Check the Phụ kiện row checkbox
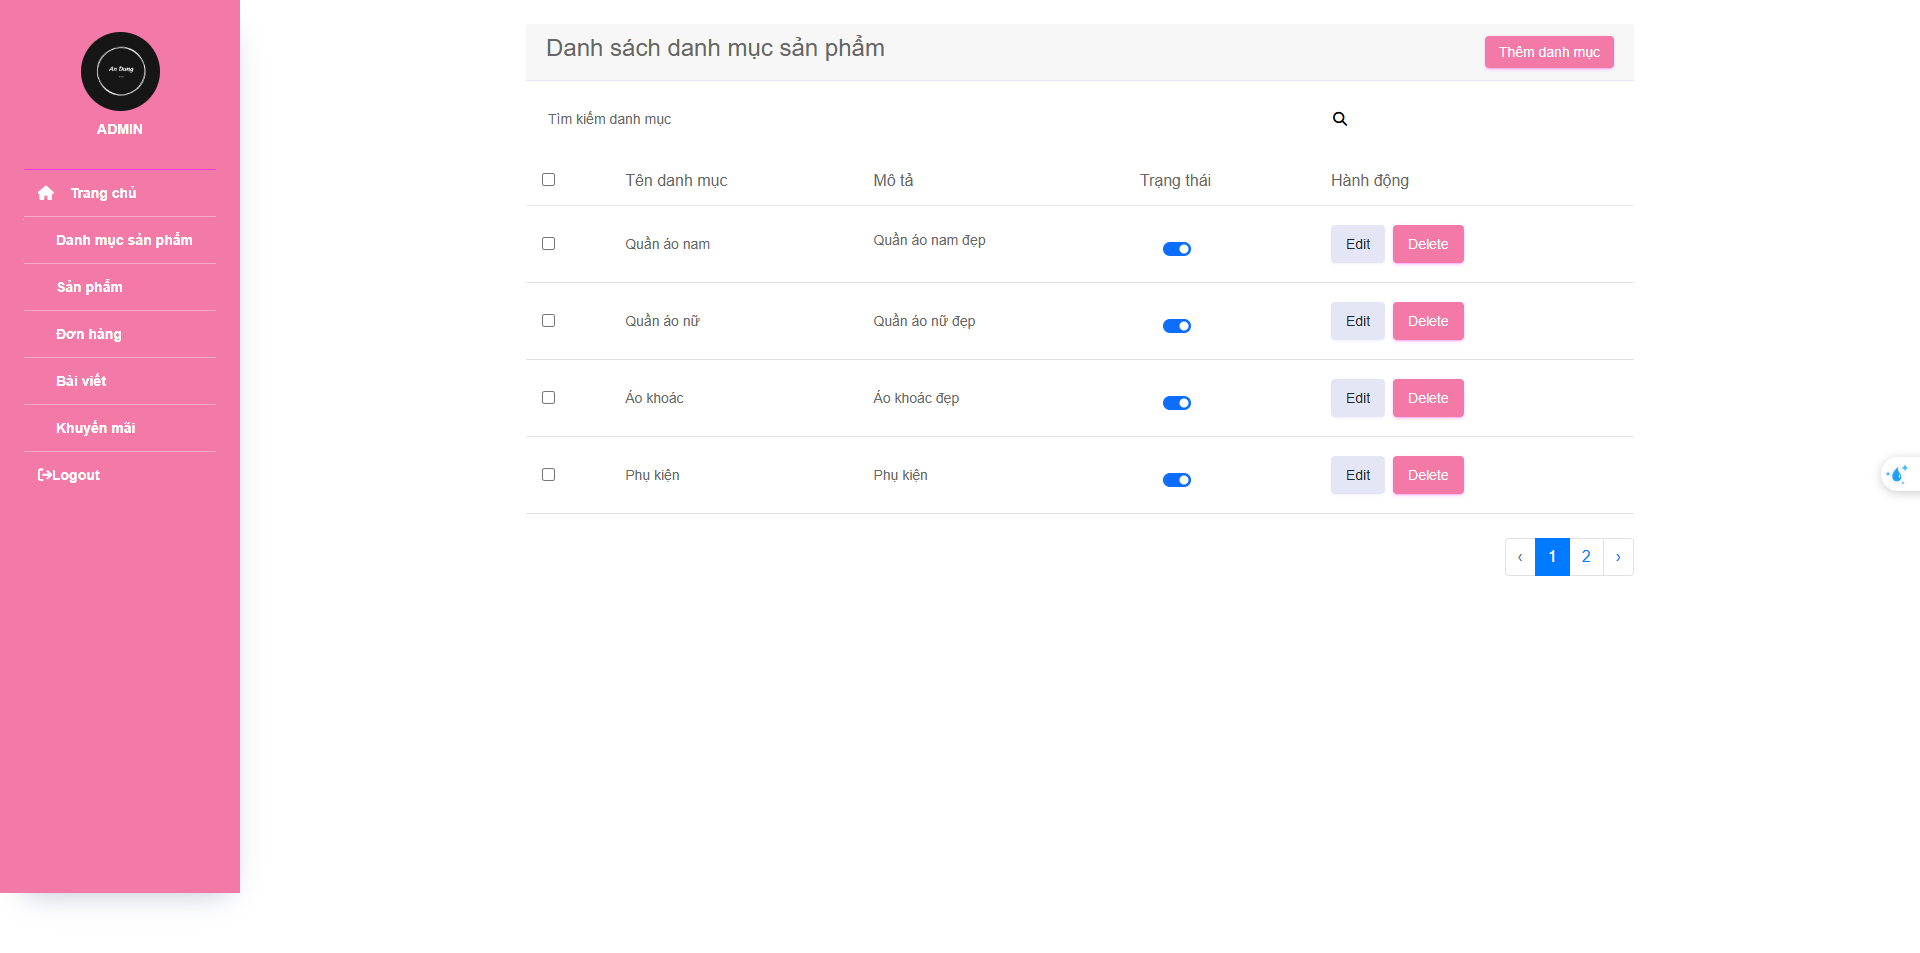The height and width of the screenshot is (953, 1920). 548,475
